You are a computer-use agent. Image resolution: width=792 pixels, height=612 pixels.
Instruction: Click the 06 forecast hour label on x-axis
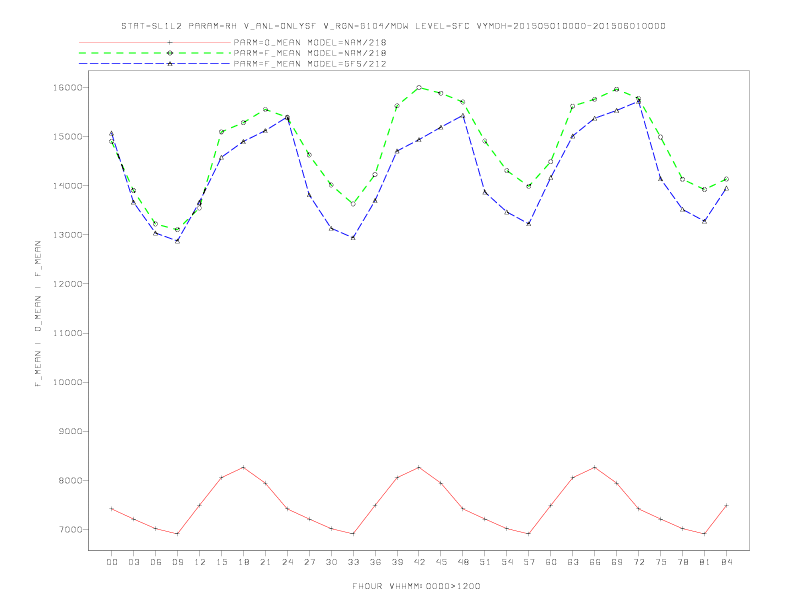156,562
